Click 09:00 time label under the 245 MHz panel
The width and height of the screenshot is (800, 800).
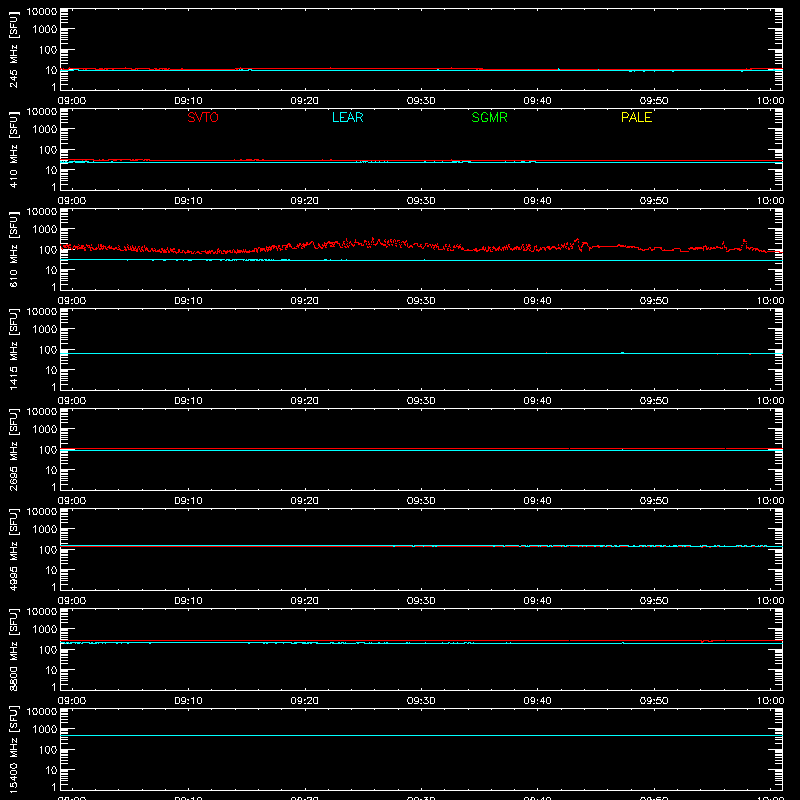(x=71, y=101)
